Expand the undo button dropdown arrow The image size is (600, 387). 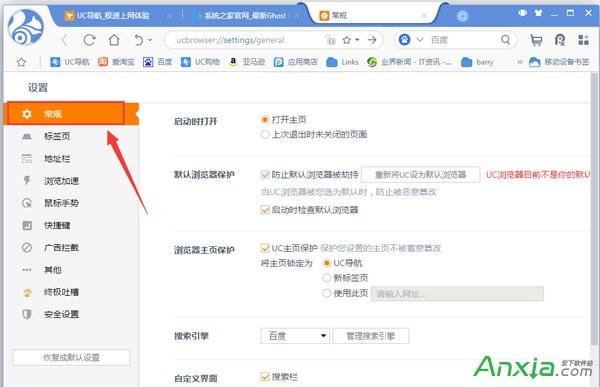(150, 40)
